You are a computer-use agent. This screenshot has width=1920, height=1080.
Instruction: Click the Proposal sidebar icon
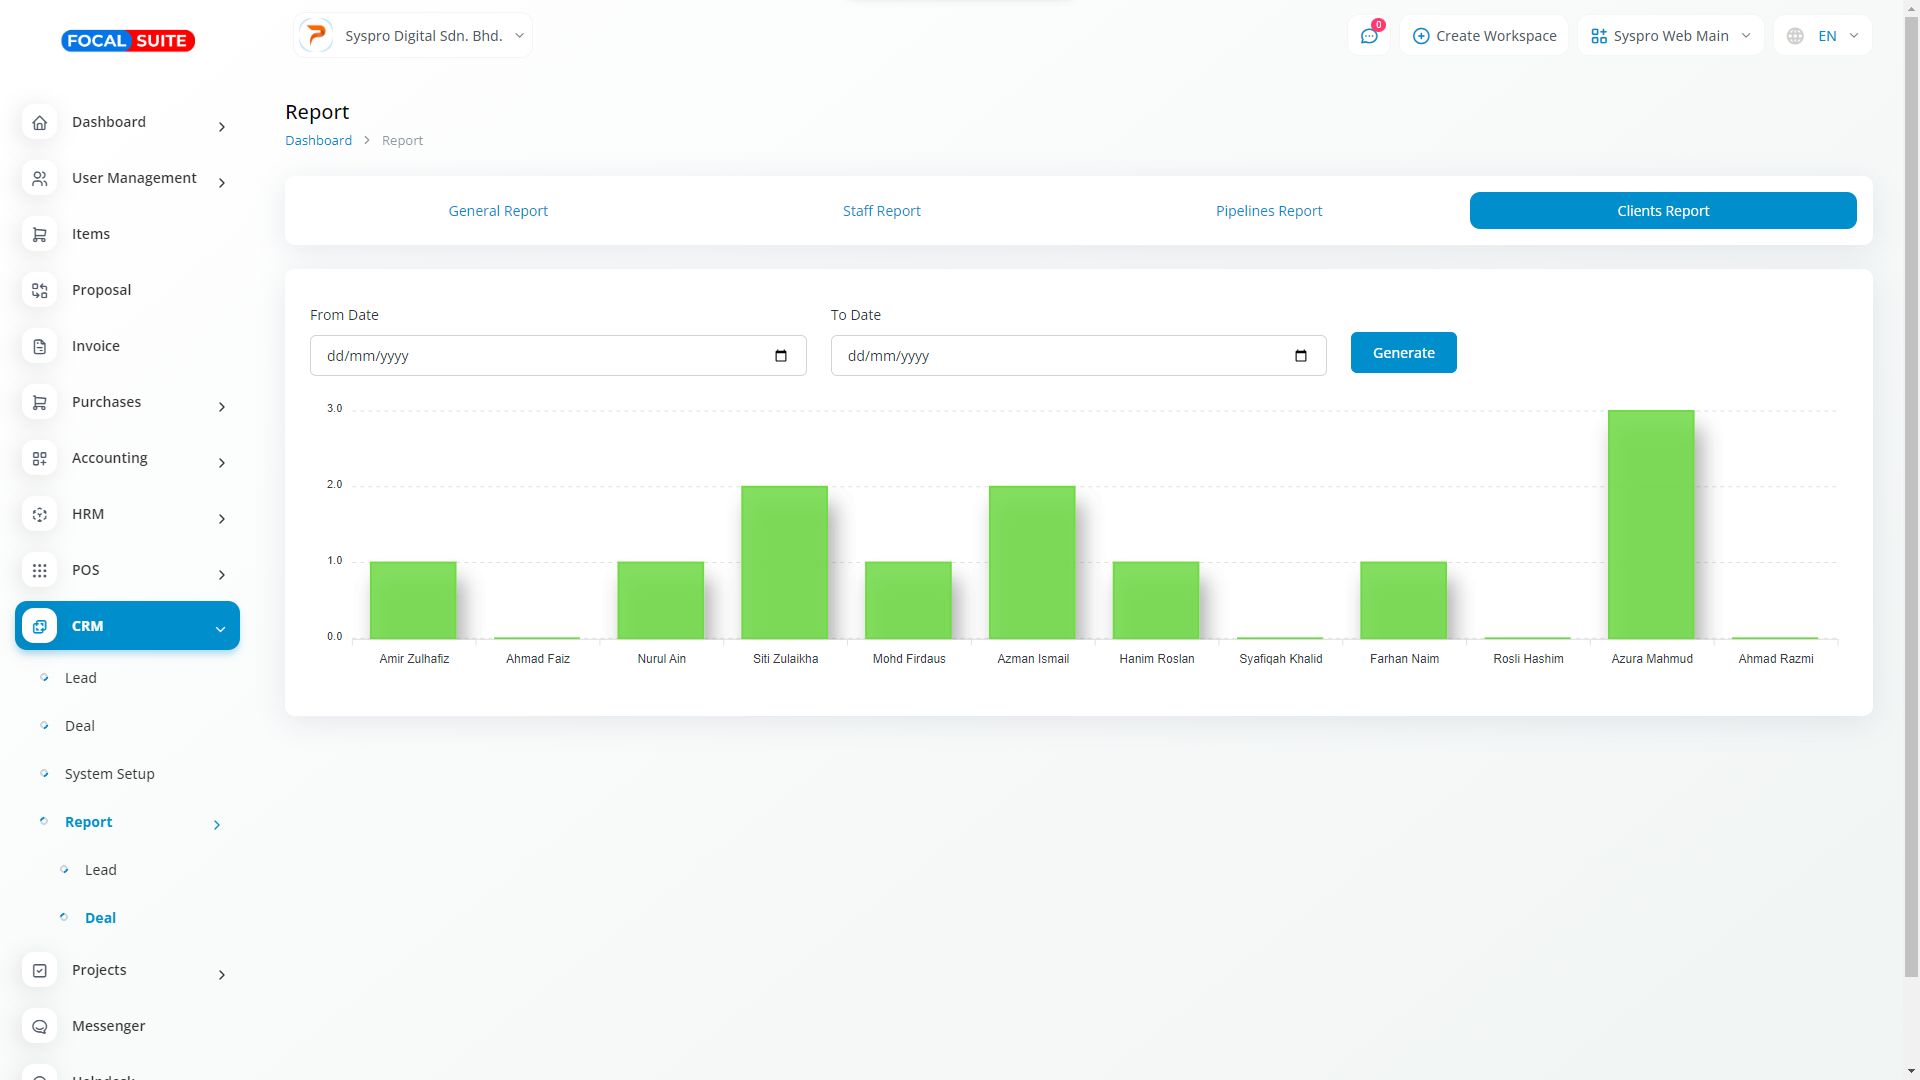(40, 291)
